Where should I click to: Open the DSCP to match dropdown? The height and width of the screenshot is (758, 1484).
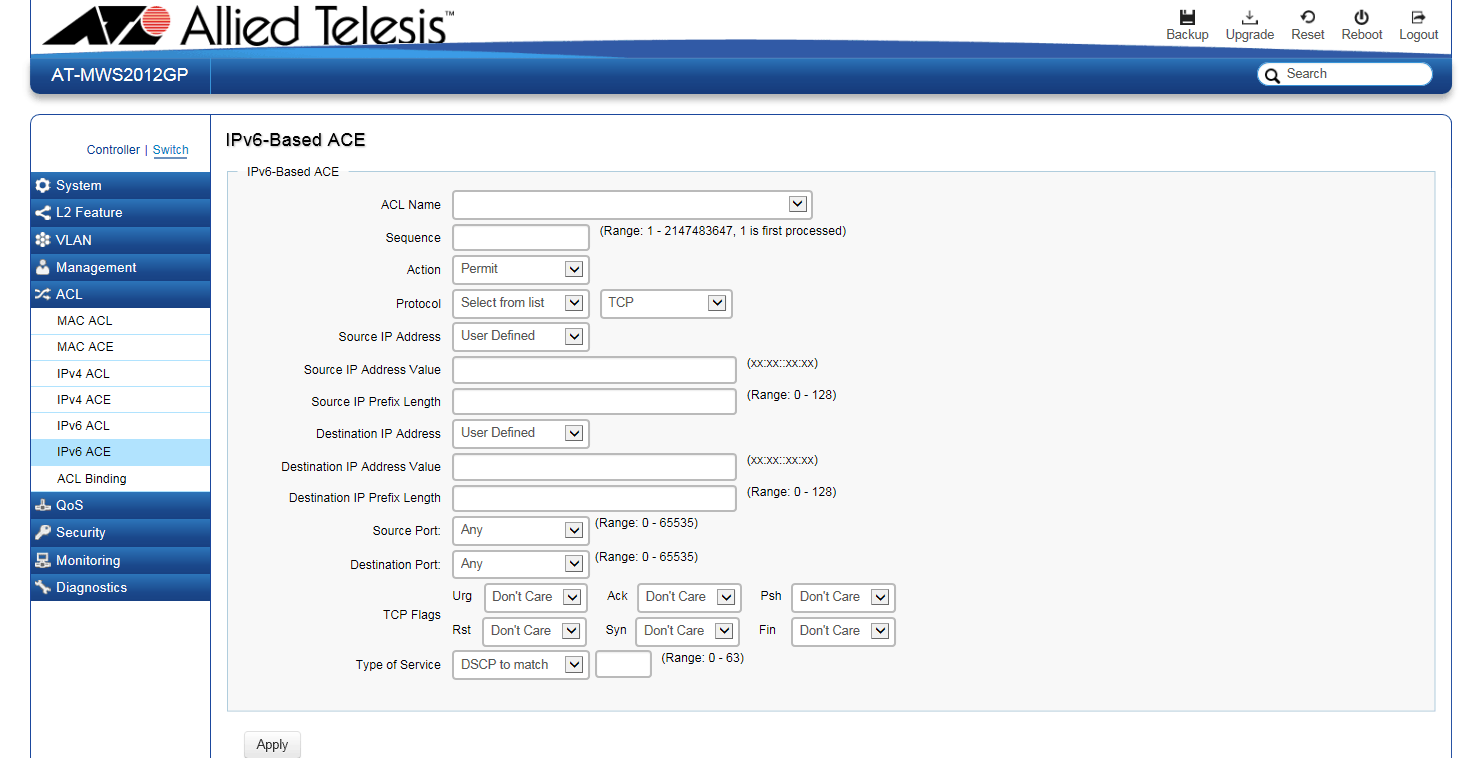click(520, 665)
